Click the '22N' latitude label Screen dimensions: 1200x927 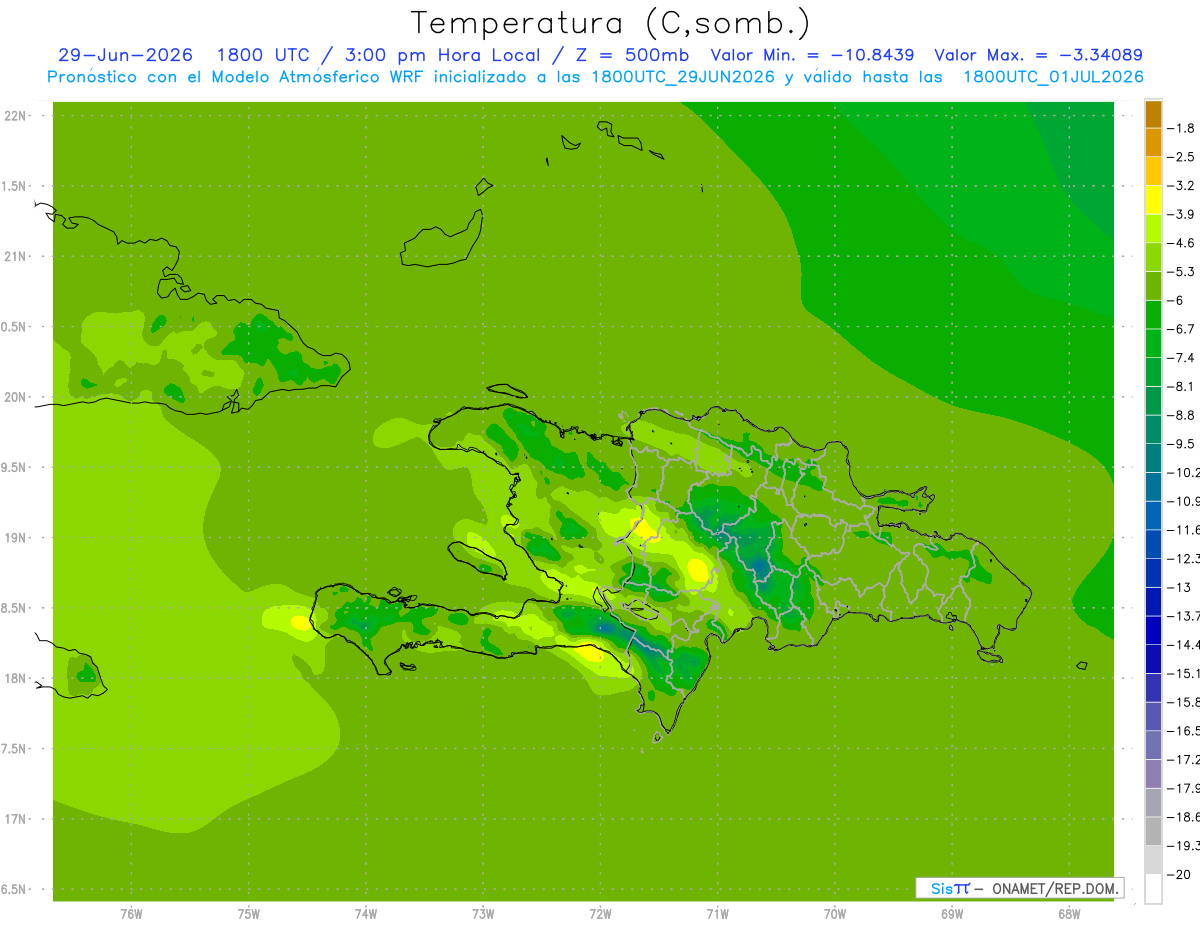[16, 116]
